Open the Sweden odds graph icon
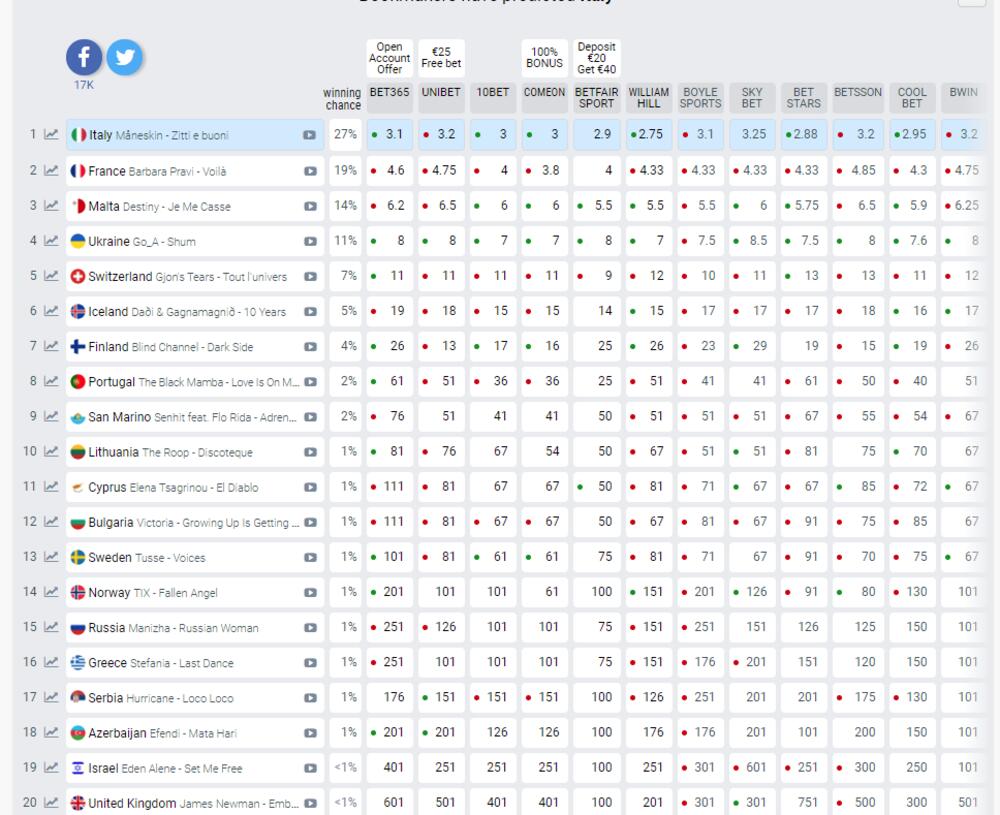The width and height of the screenshot is (1000, 815). click(51, 557)
